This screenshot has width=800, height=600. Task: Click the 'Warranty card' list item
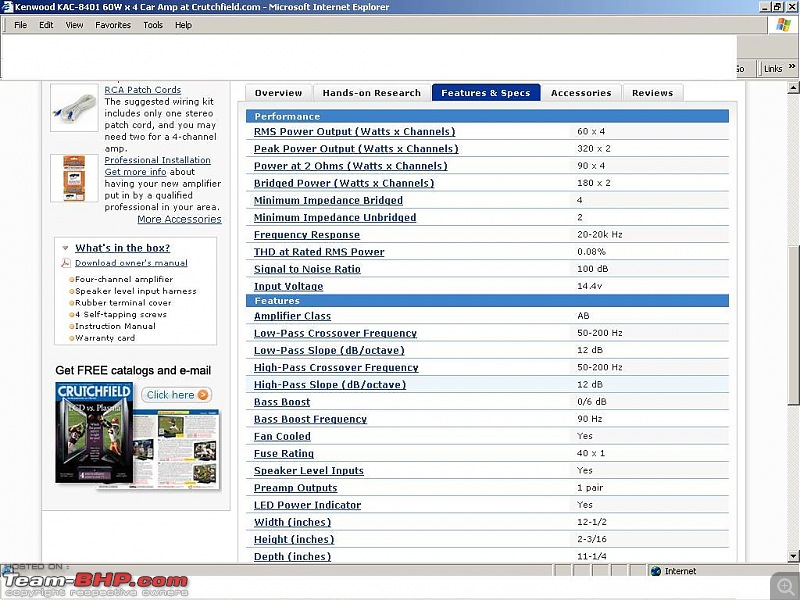(105, 338)
